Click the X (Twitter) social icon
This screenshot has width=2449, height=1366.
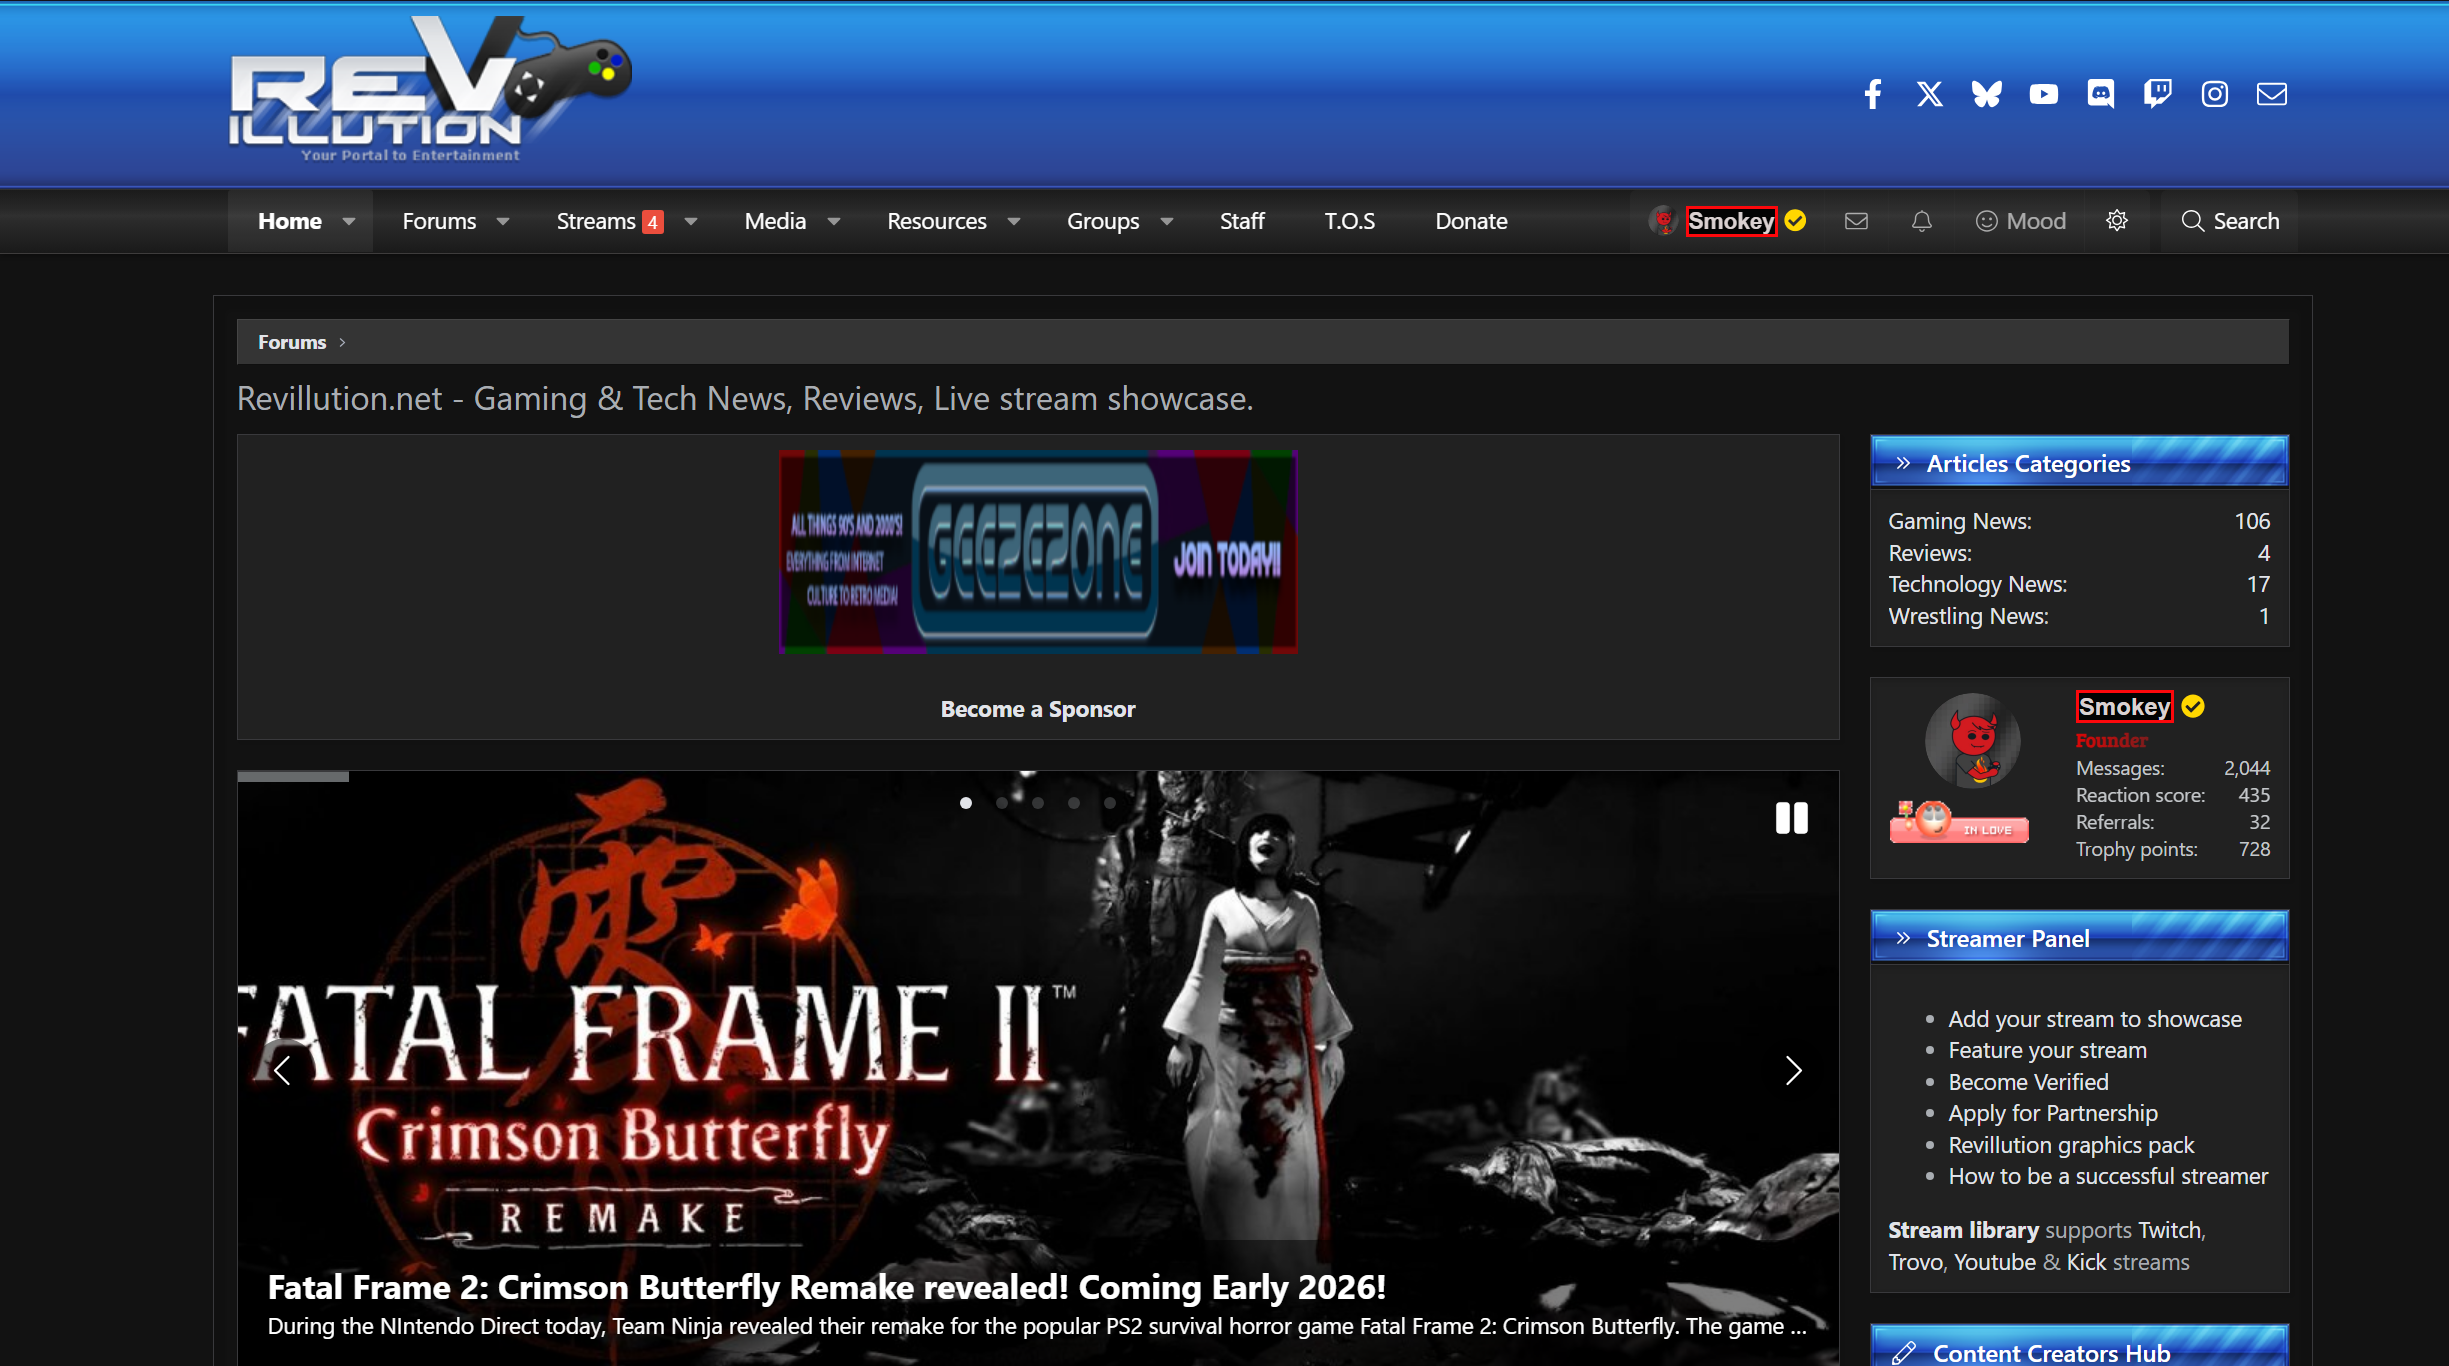[1930, 94]
